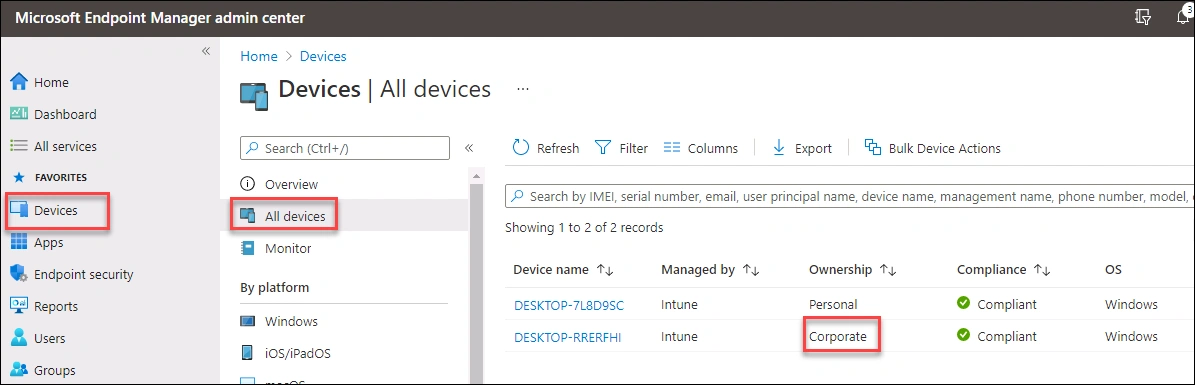The height and width of the screenshot is (385, 1195).
Task: Click the All devices icon in sub-menu
Action: click(247, 216)
